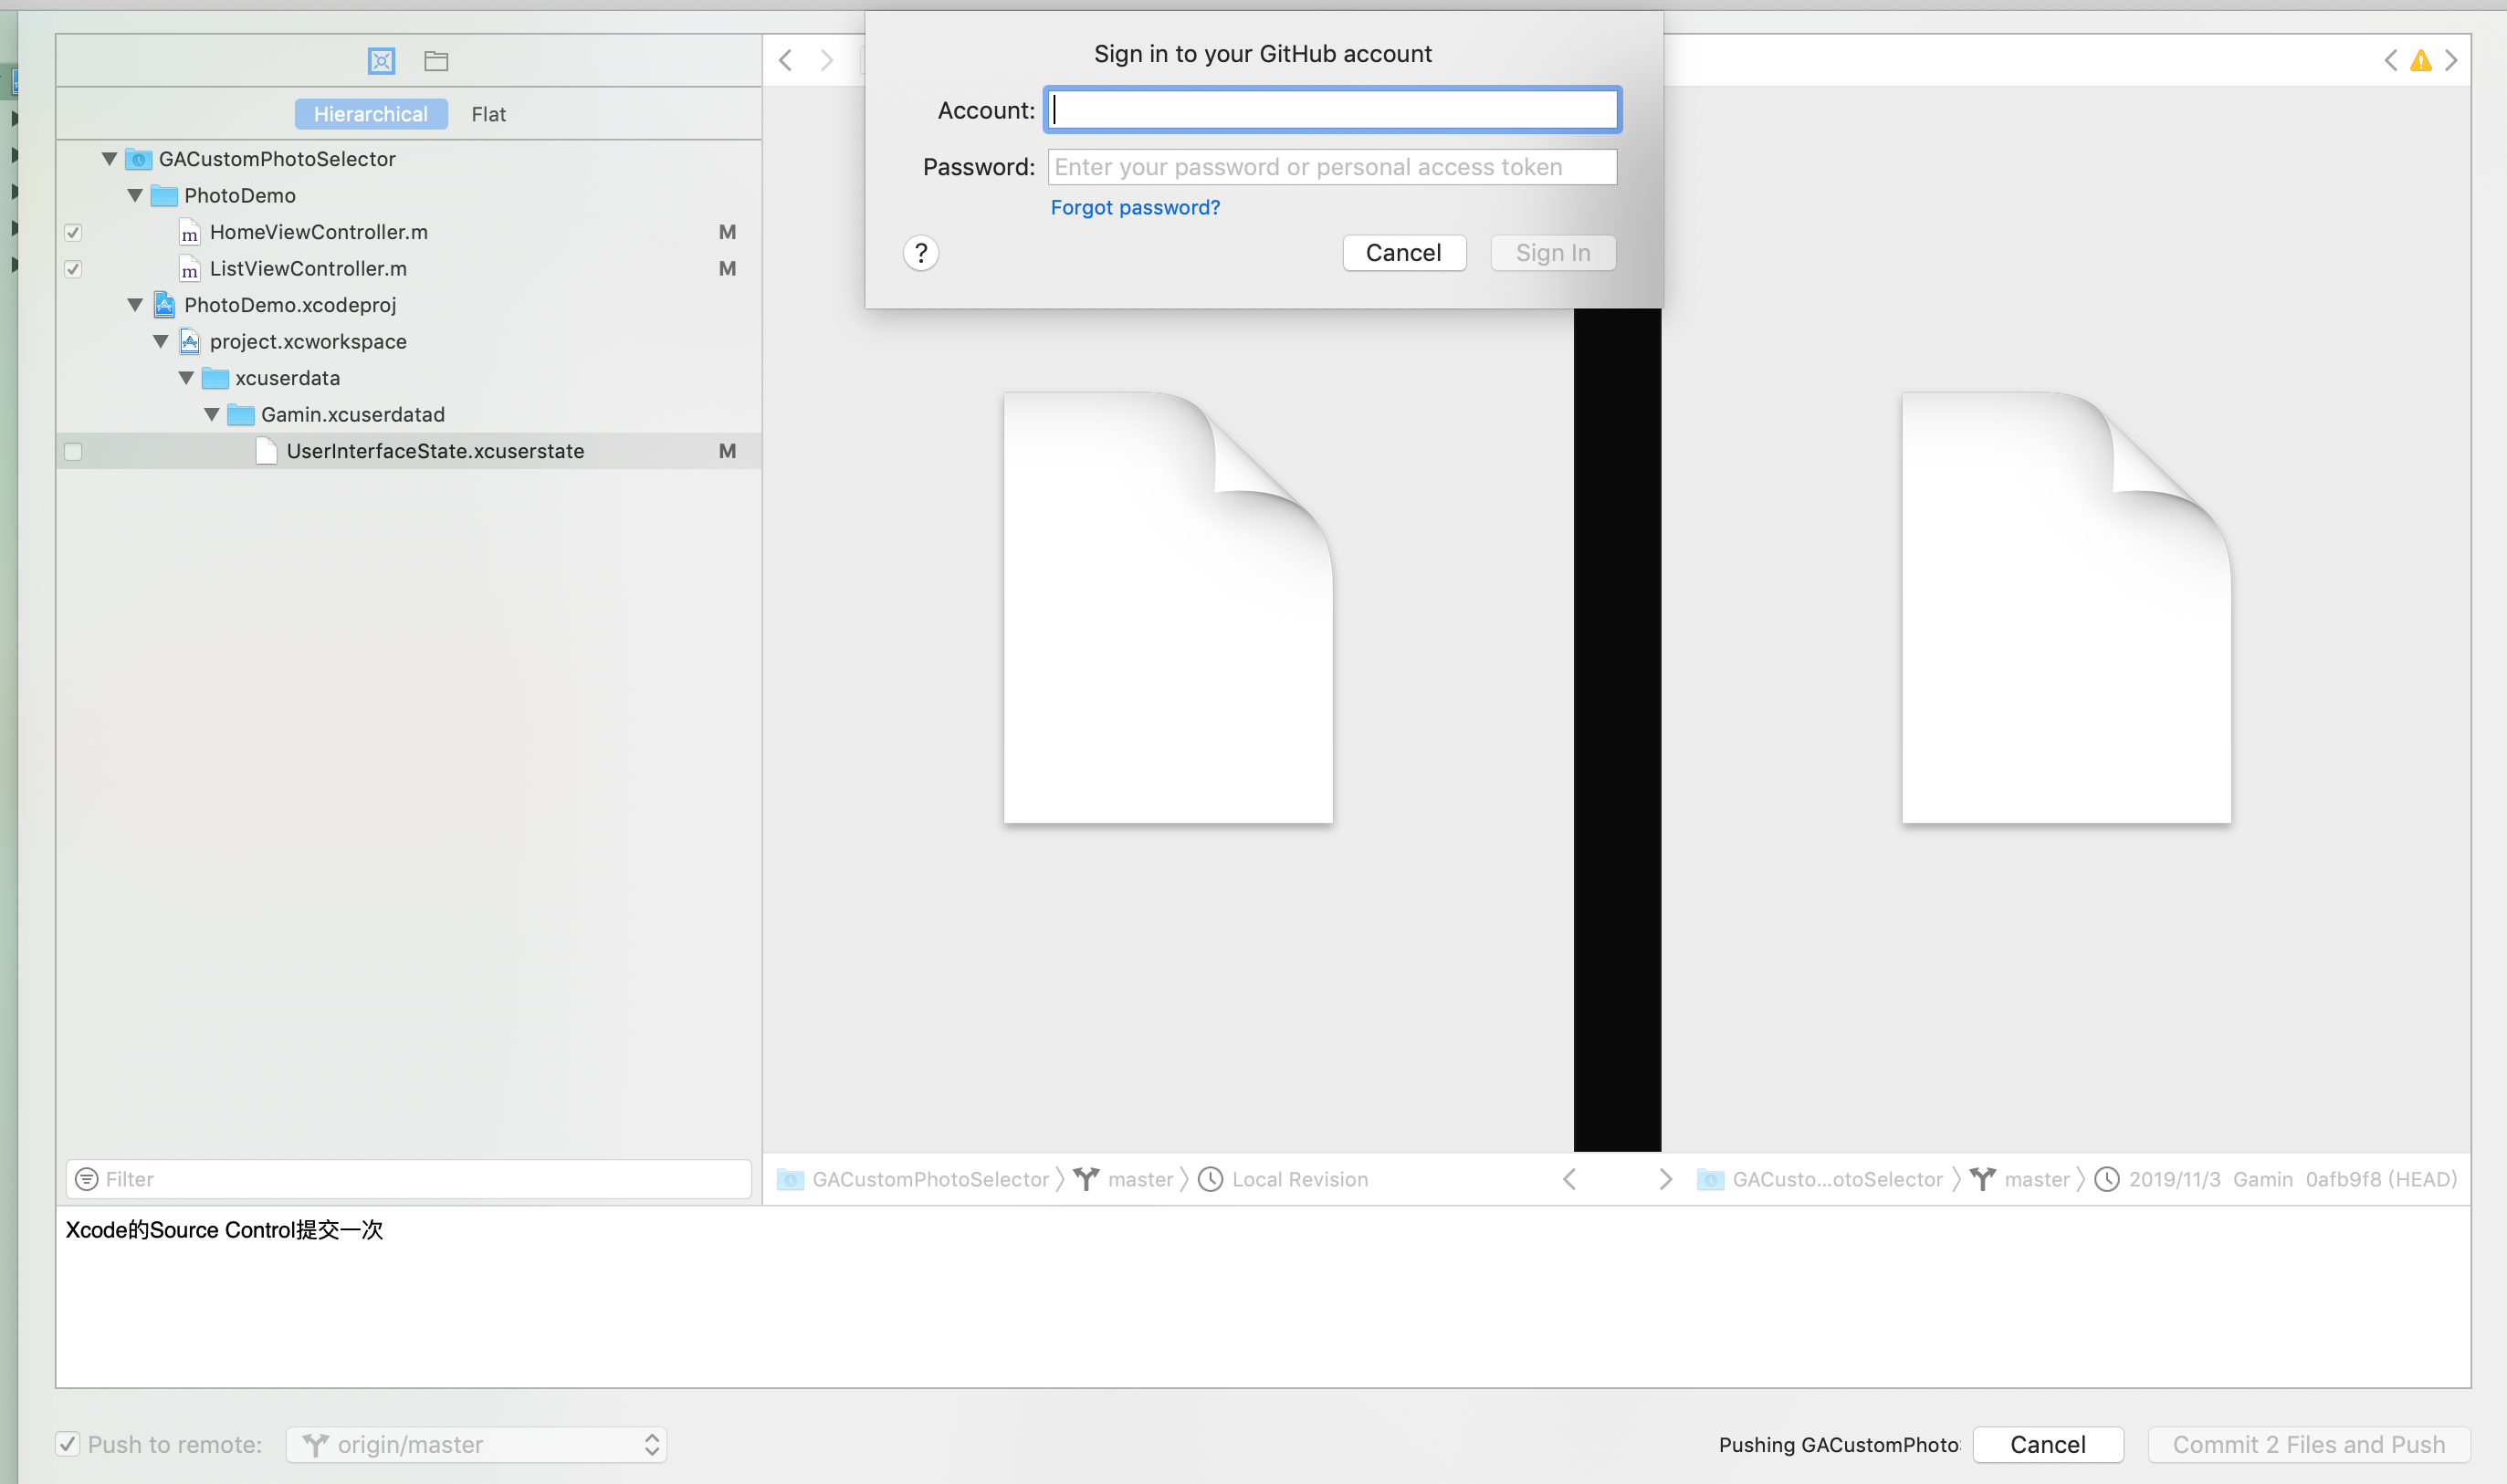2507x1484 pixels.
Task: Uncheck the HomeViewController.m checkbox
Action: point(73,232)
